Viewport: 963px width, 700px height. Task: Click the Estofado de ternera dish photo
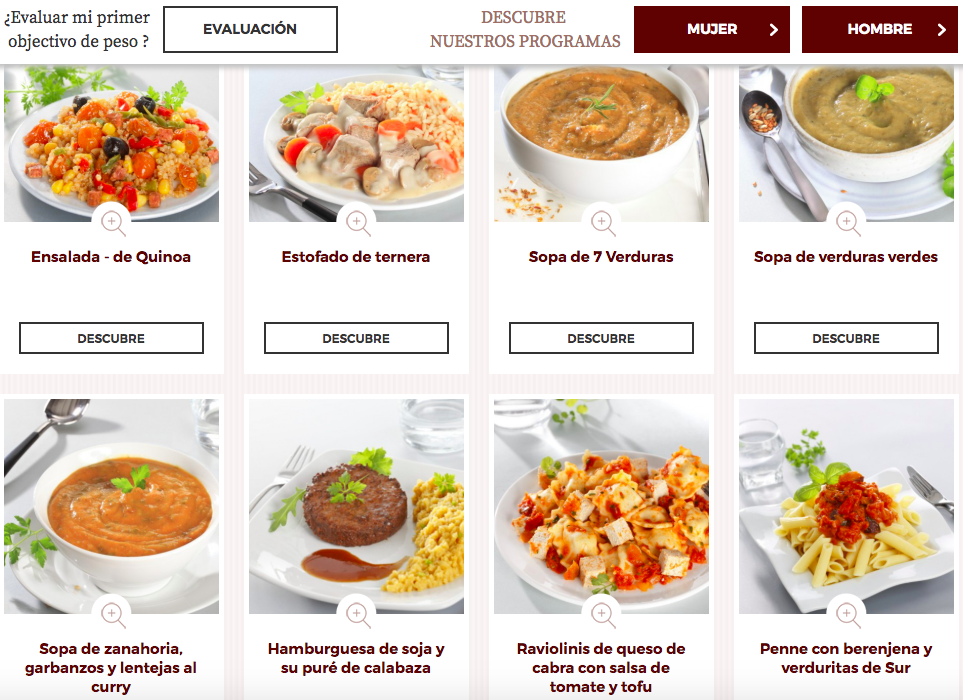(x=356, y=143)
